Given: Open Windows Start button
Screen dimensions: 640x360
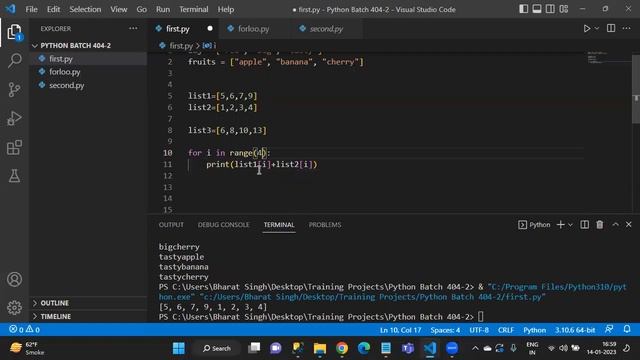Looking at the screenshot, I should click(178, 348).
